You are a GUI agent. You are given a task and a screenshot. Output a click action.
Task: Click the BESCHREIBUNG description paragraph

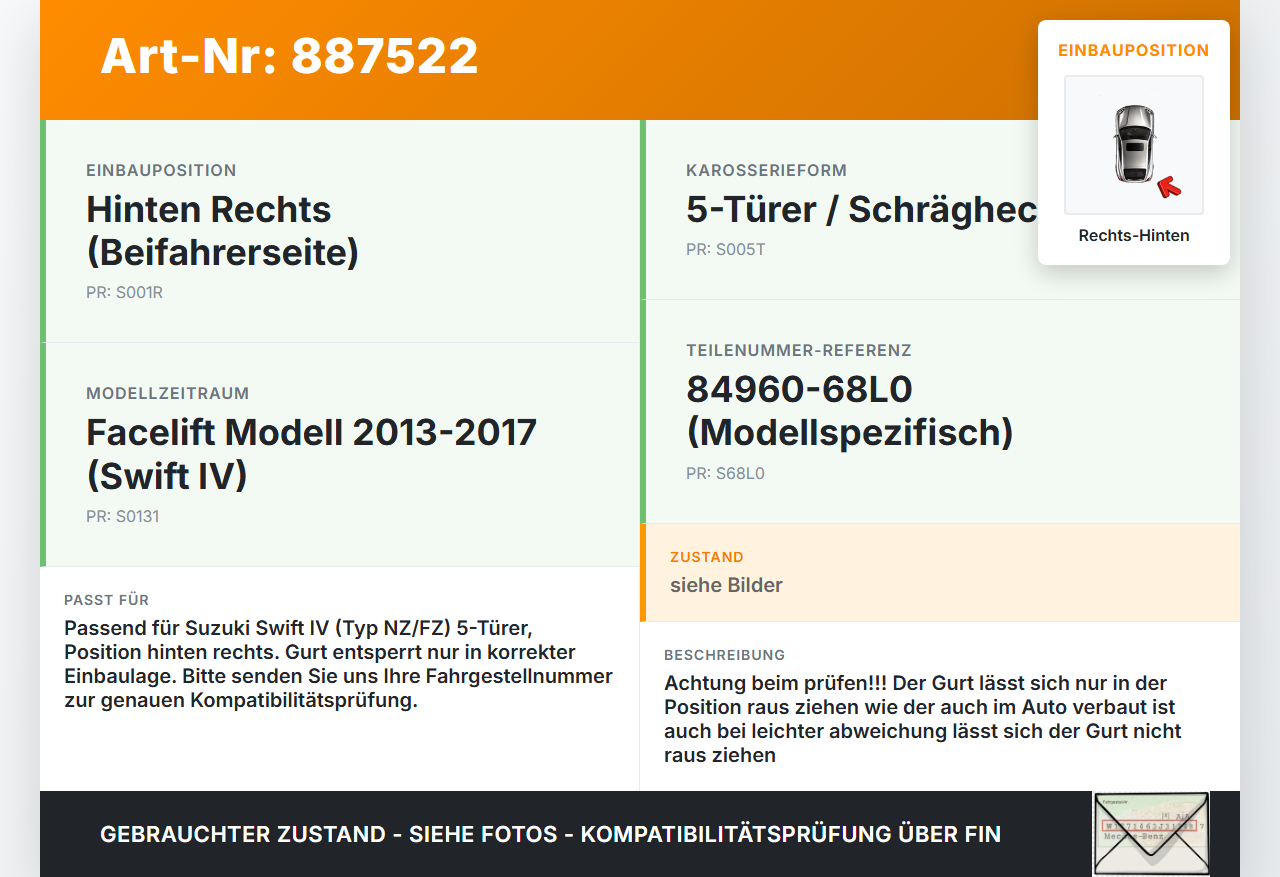(x=922, y=719)
